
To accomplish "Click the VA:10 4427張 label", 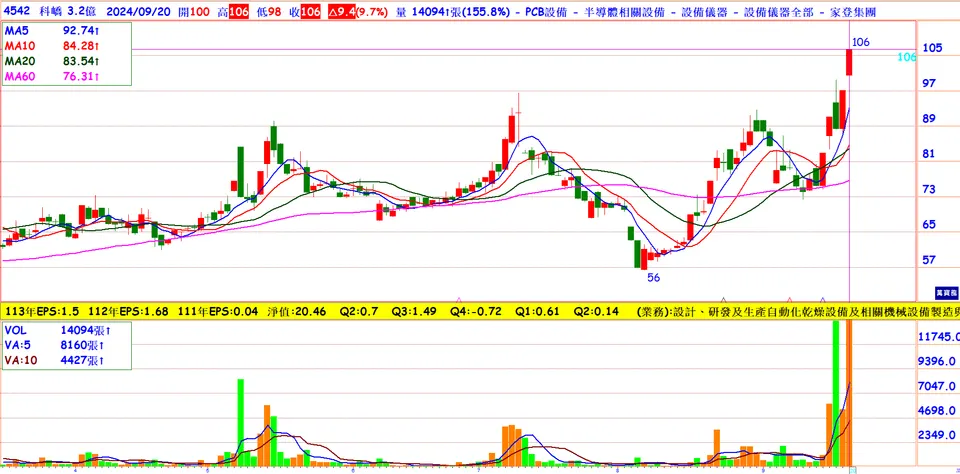I will [x=54, y=360].
